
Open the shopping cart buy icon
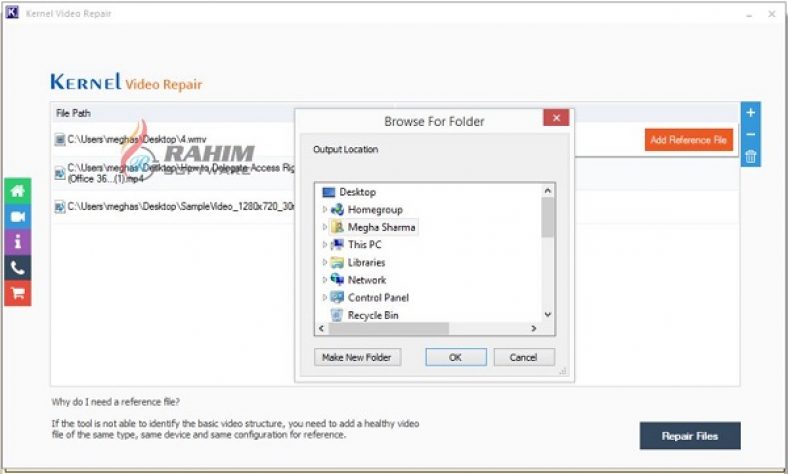[x=18, y=293]
